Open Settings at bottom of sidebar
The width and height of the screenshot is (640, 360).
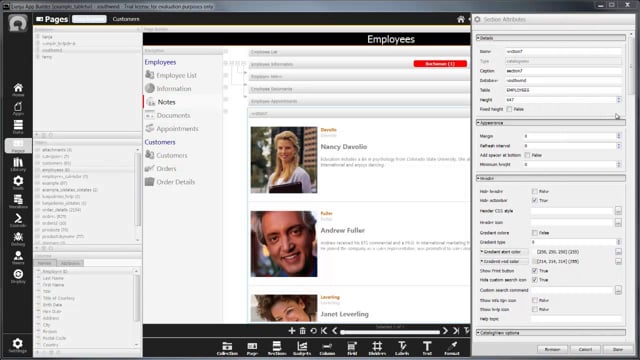pyautogui.click(x=18, y=345)
